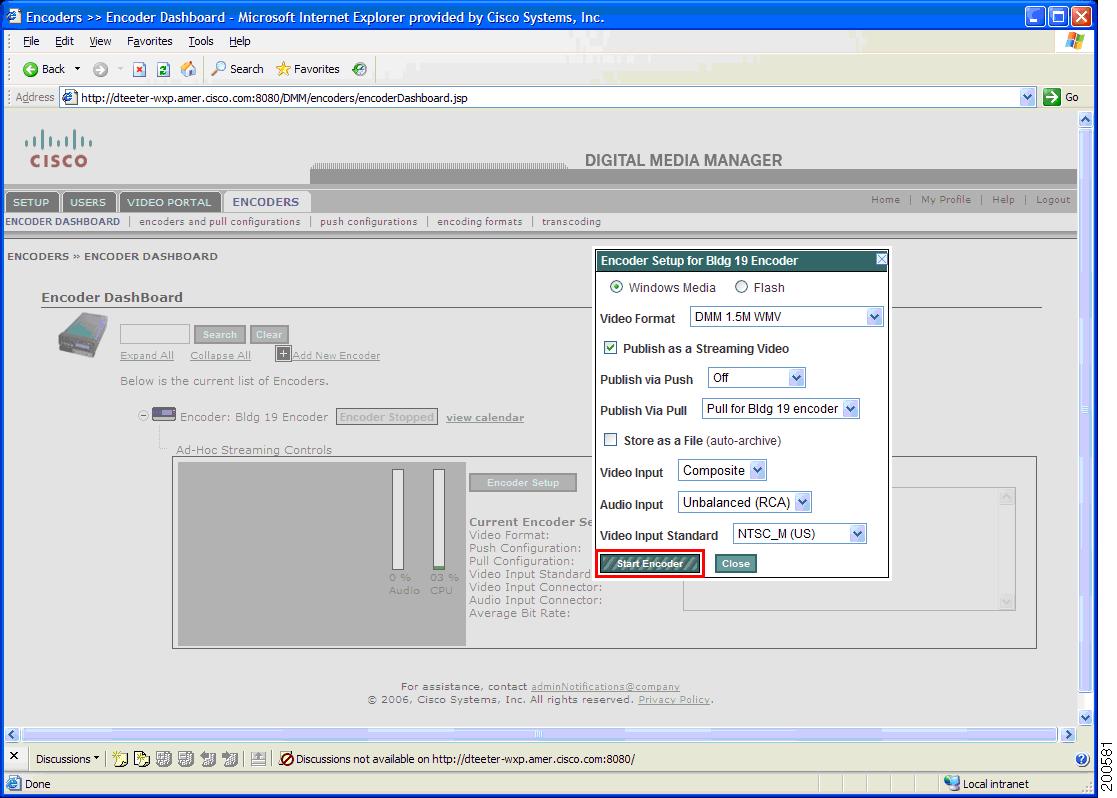The height and width of the screenshot is (798, 1117).
Task: Uncheck Publish as a Streaming Video
Action: [613, 348]
